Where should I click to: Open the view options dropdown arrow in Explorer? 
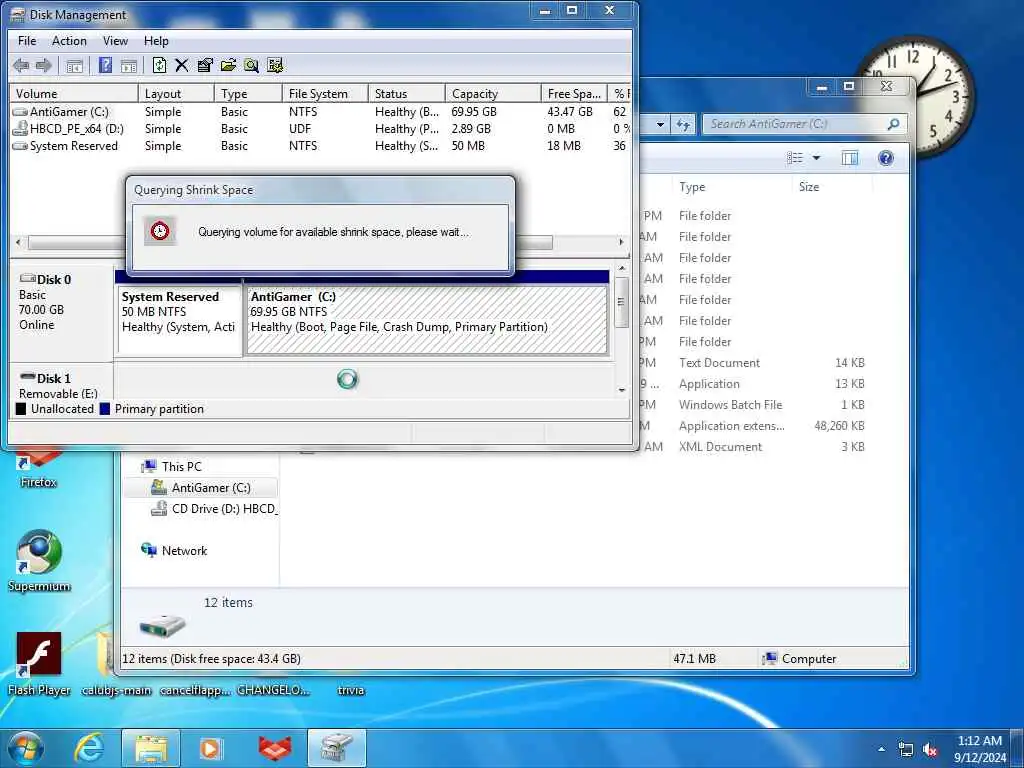[816, 158]
